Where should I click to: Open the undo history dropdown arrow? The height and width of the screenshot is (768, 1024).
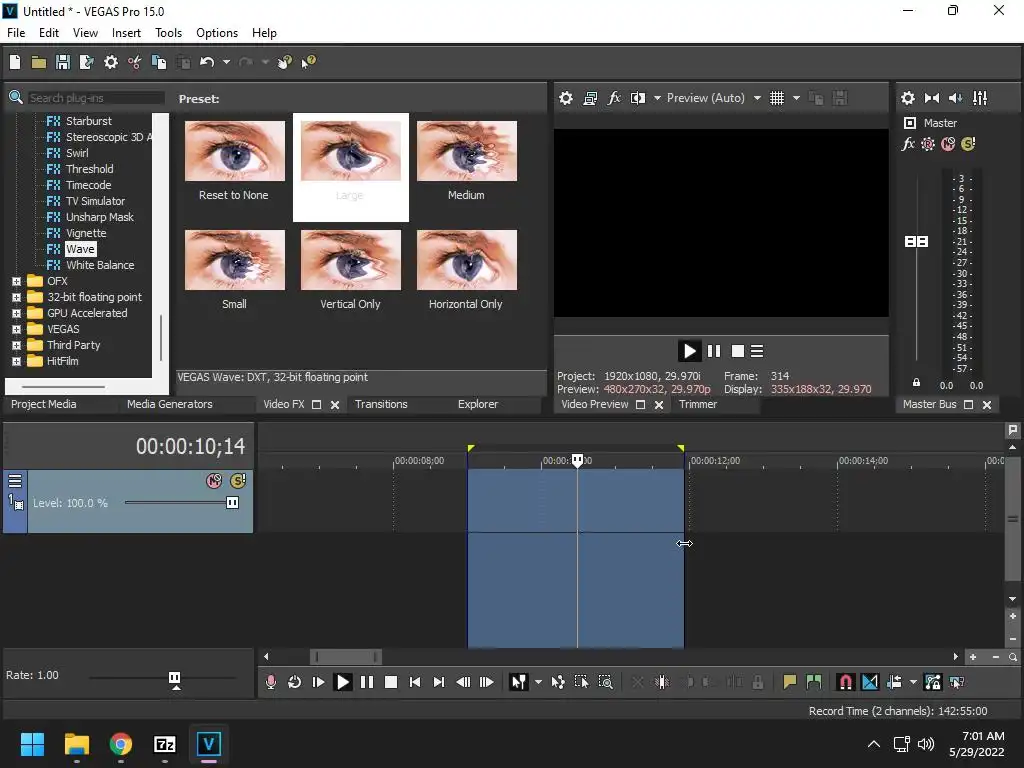[226, 62]
